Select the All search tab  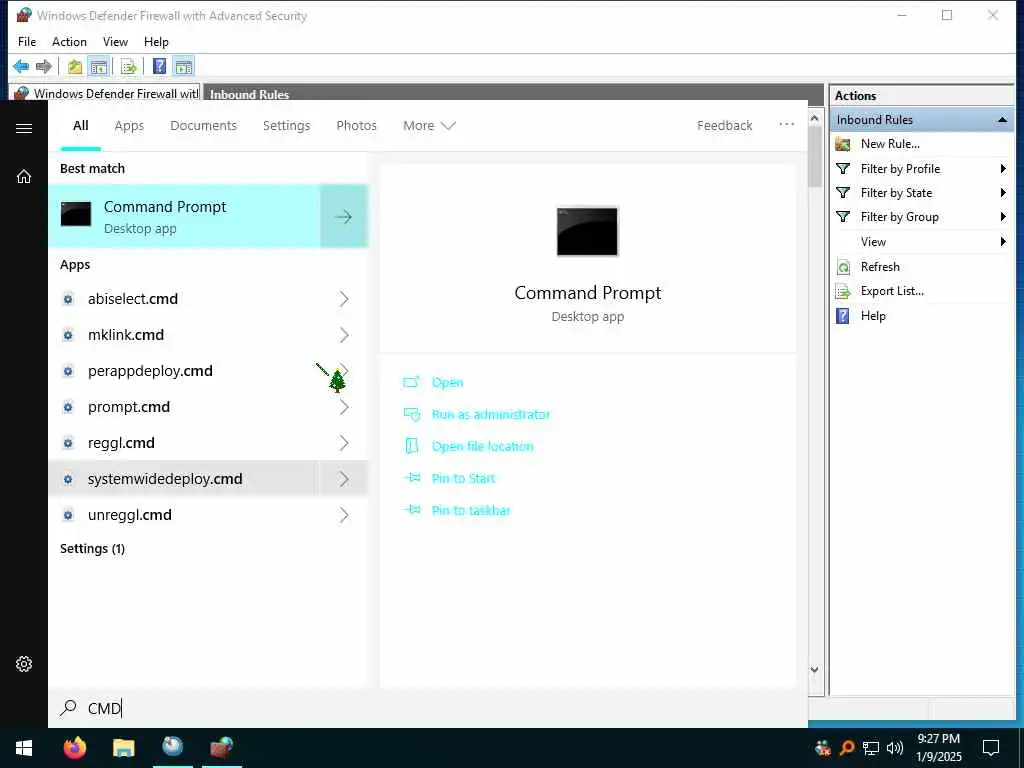(81, 125)
